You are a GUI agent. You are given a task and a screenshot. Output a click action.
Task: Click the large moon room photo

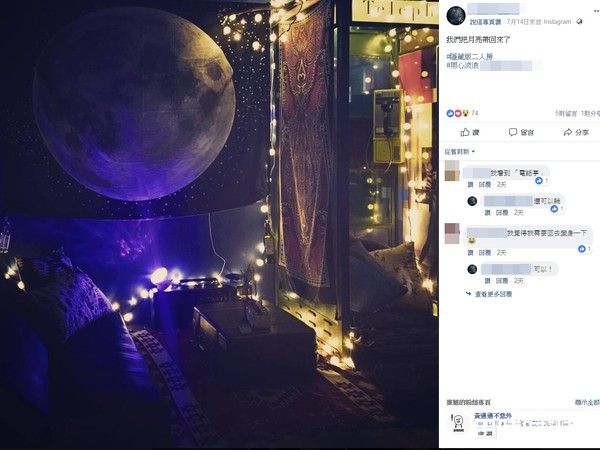pyautogui.click(x=219, y=224)
